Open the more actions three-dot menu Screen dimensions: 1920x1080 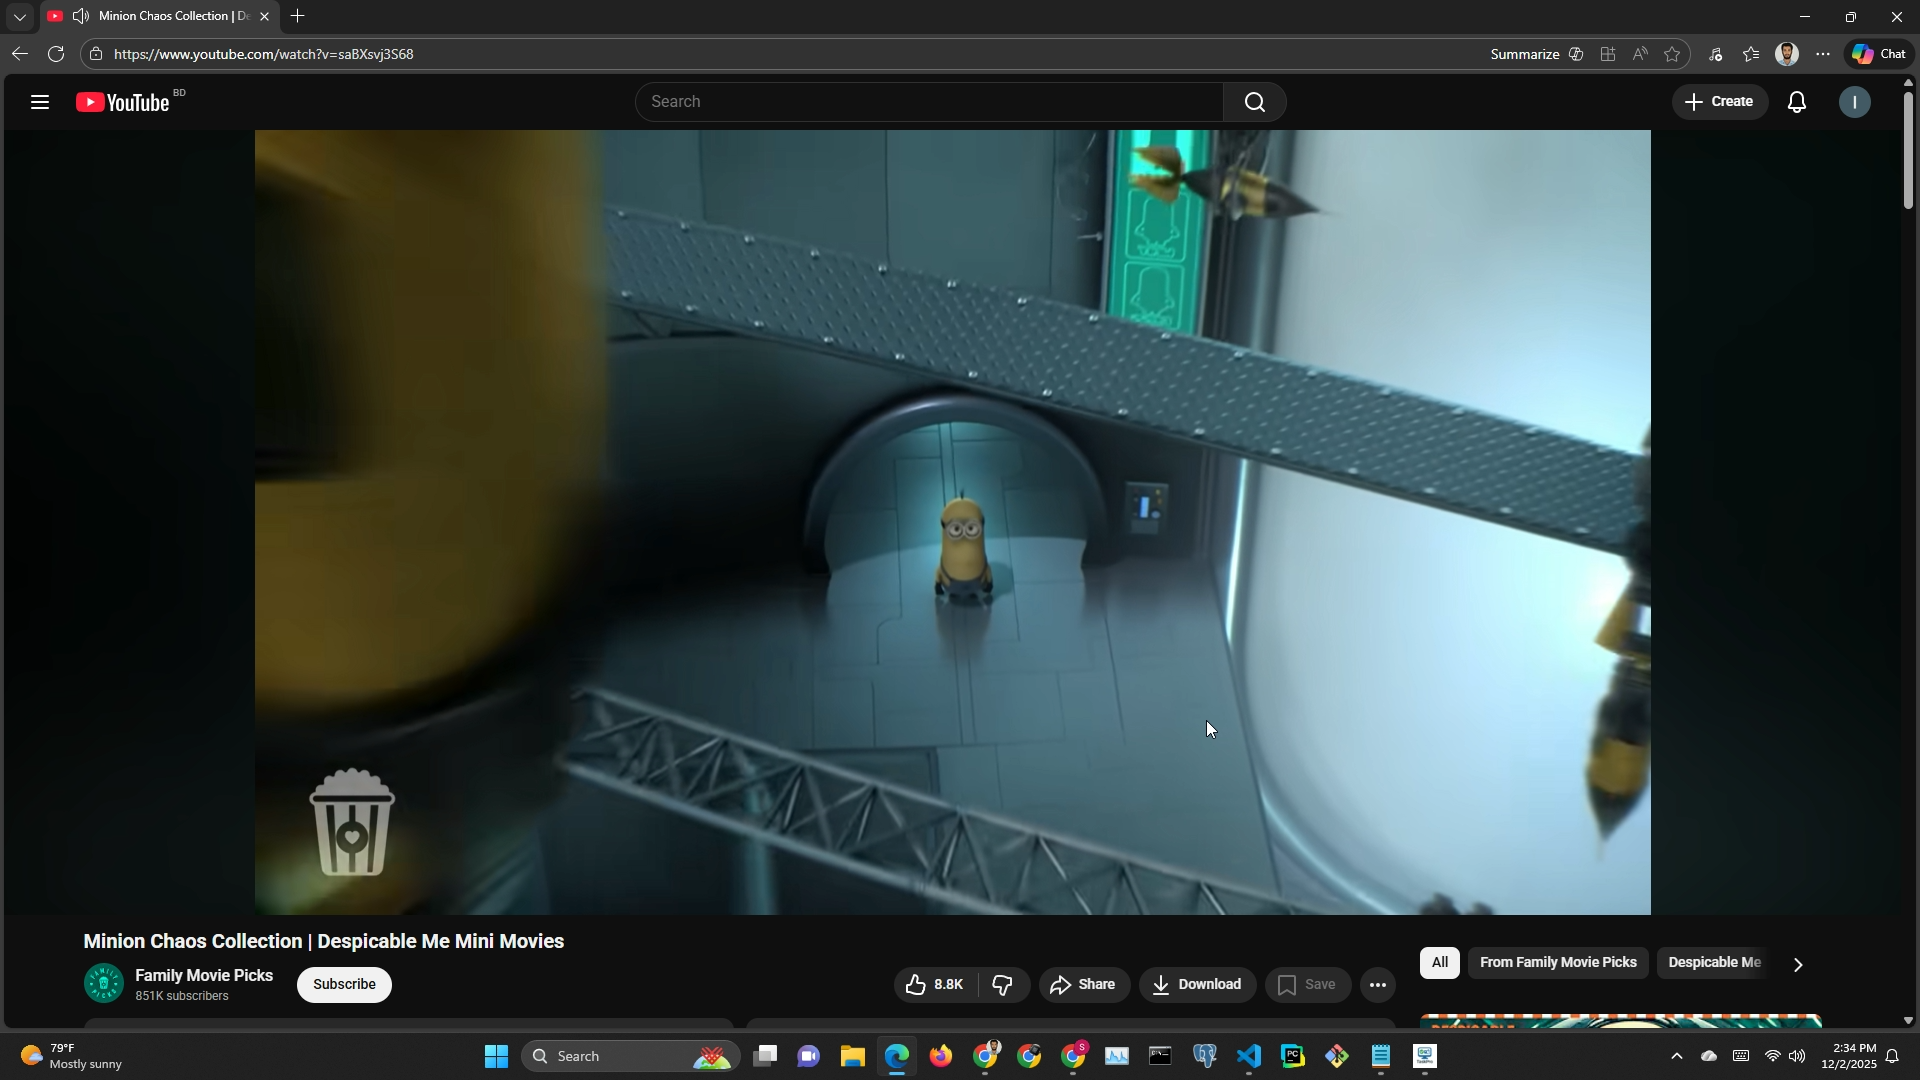[1377, 985]
